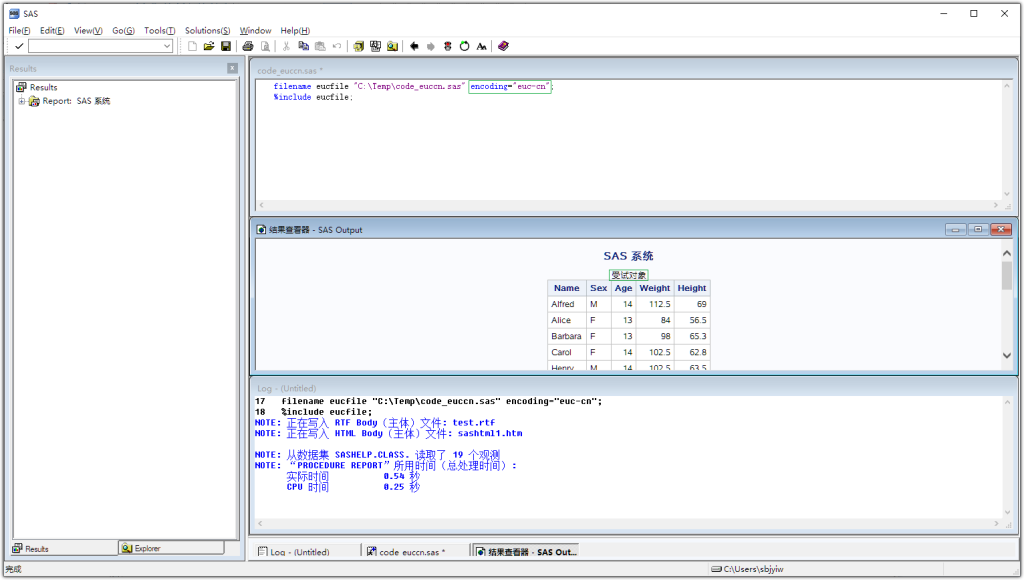Open a file with the folder toolbar icon

[209, 45]
